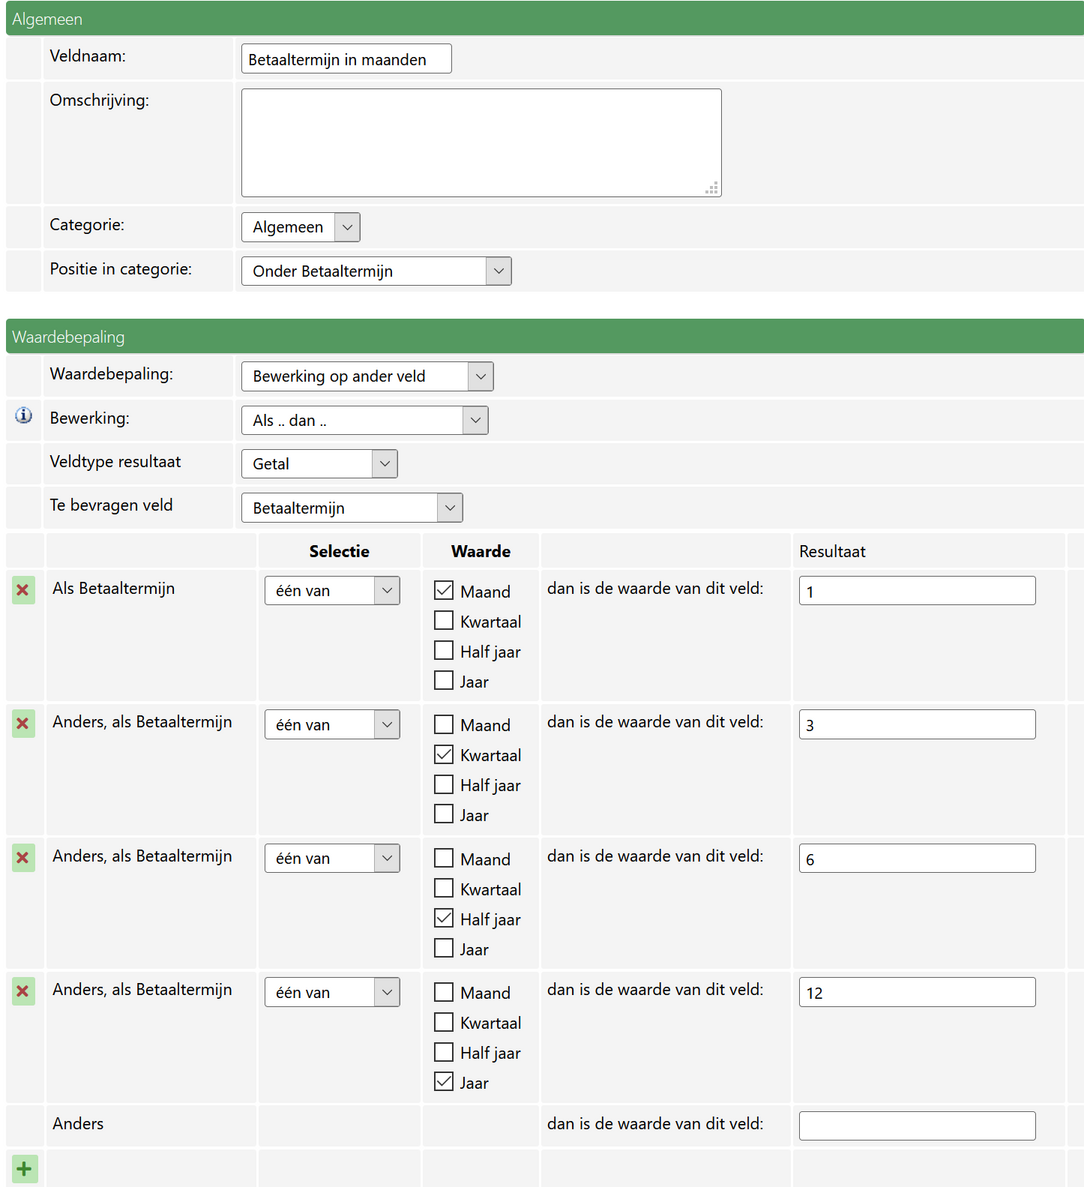Screen dimensions: 1084x1187
Task: Open the Waardebepaling method dropdown
Action: point(367,376)
